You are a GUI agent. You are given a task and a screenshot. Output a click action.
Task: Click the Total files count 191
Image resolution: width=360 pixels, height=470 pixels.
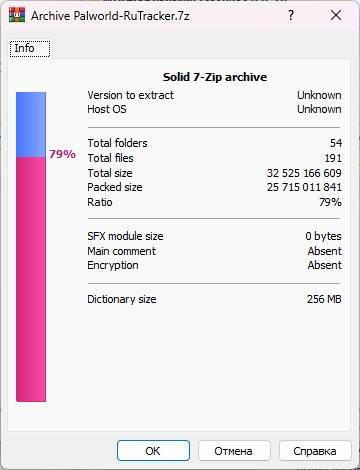click(333, 158)
